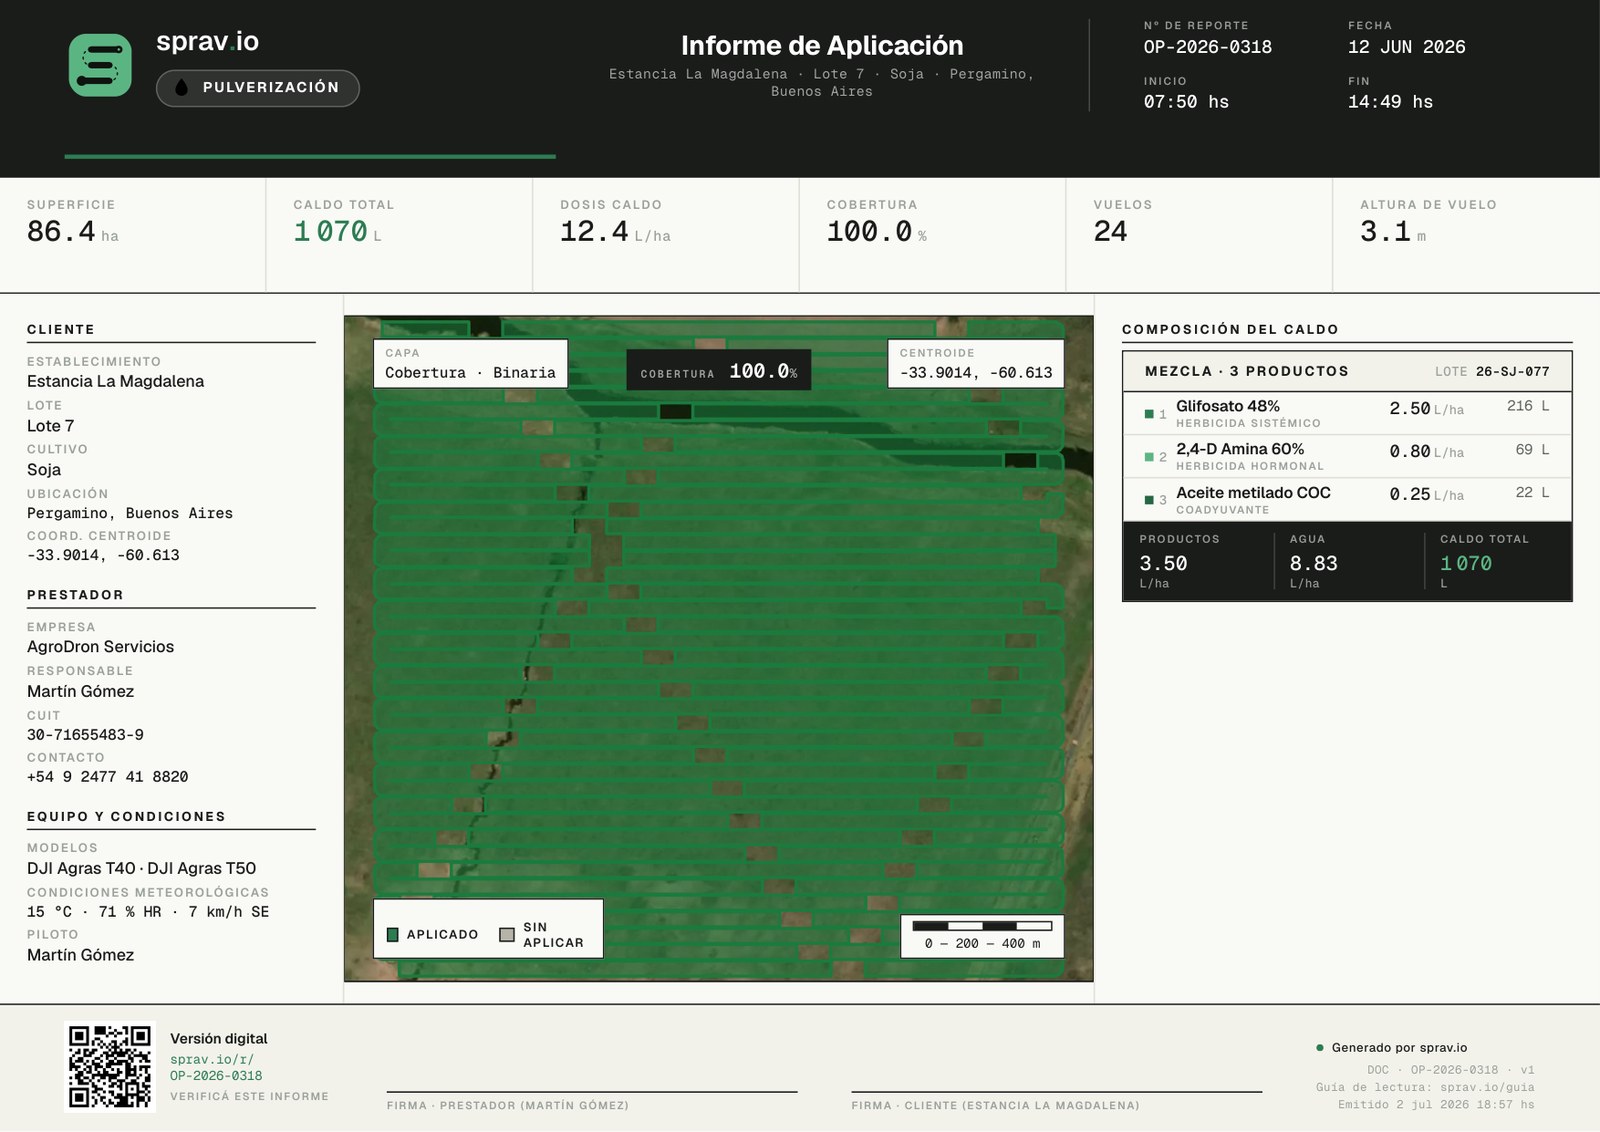Click the Aplicado legend green swatch
Viewport: 1600px width, 1132px height.
point(393,935)
